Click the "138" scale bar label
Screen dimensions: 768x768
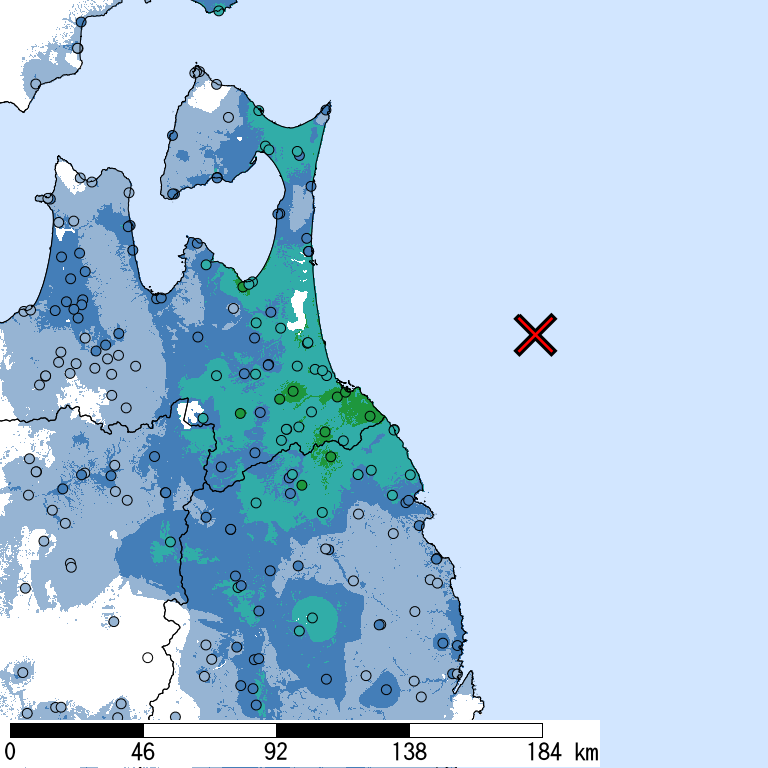pyautogui.click(x=409, y=751)
